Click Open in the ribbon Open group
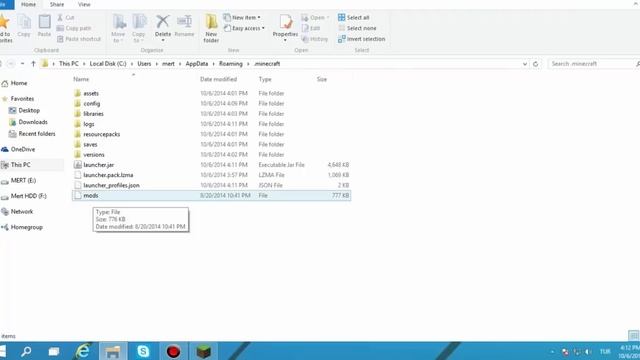 tap(315, 18)
